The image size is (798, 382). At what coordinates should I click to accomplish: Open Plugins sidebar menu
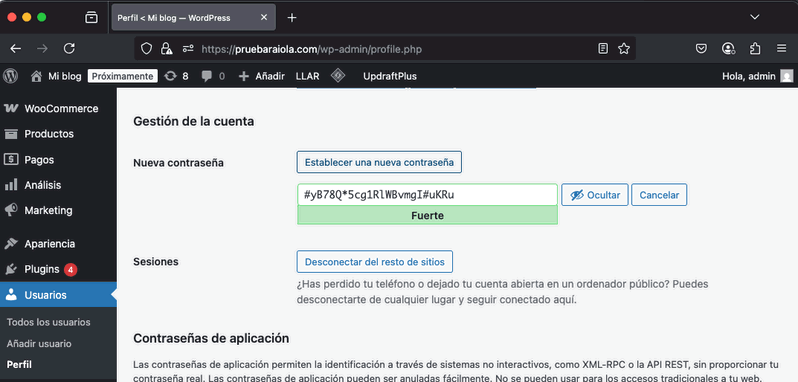click(58, 269)
